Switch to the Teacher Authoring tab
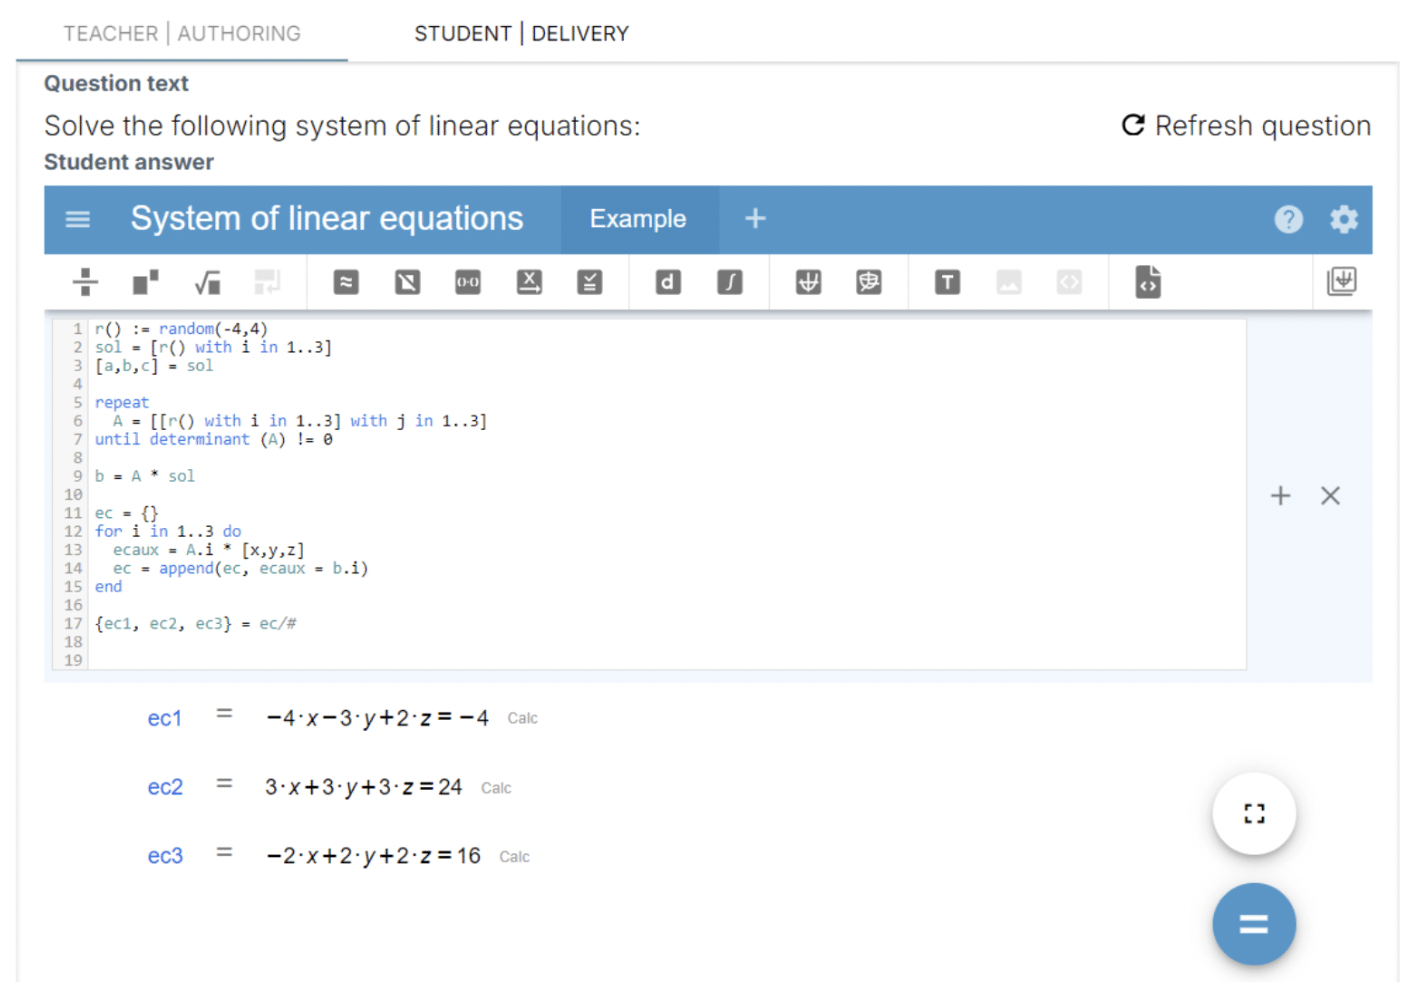1404x996 pixels. click(x=182, y=34)
